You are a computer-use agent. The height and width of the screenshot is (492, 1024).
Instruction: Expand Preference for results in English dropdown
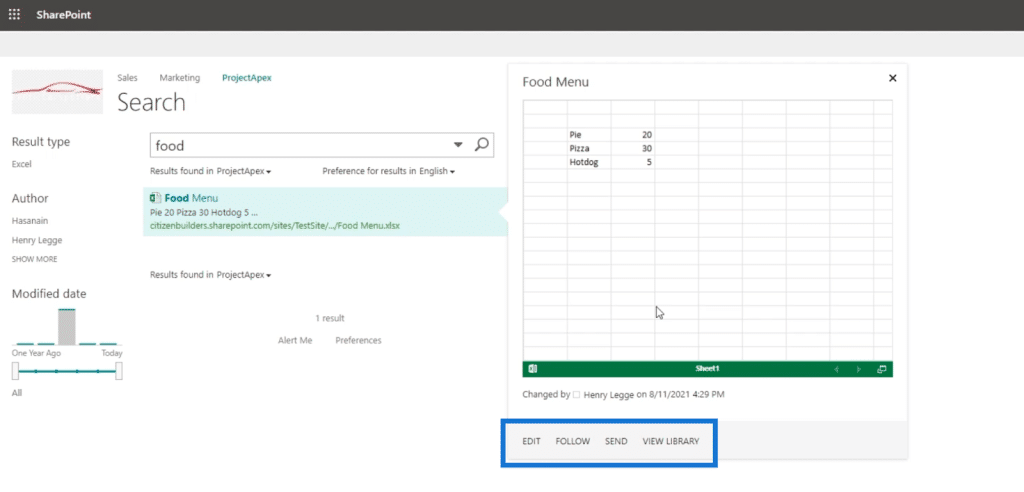(x=389, y=171)
